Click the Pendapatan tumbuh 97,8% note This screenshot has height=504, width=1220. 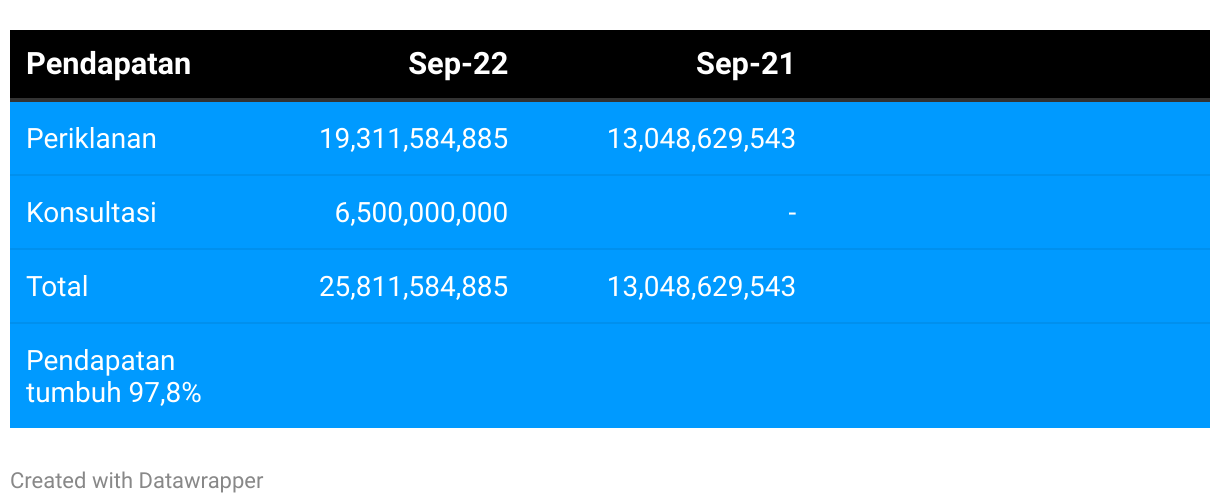click(114, 376)
